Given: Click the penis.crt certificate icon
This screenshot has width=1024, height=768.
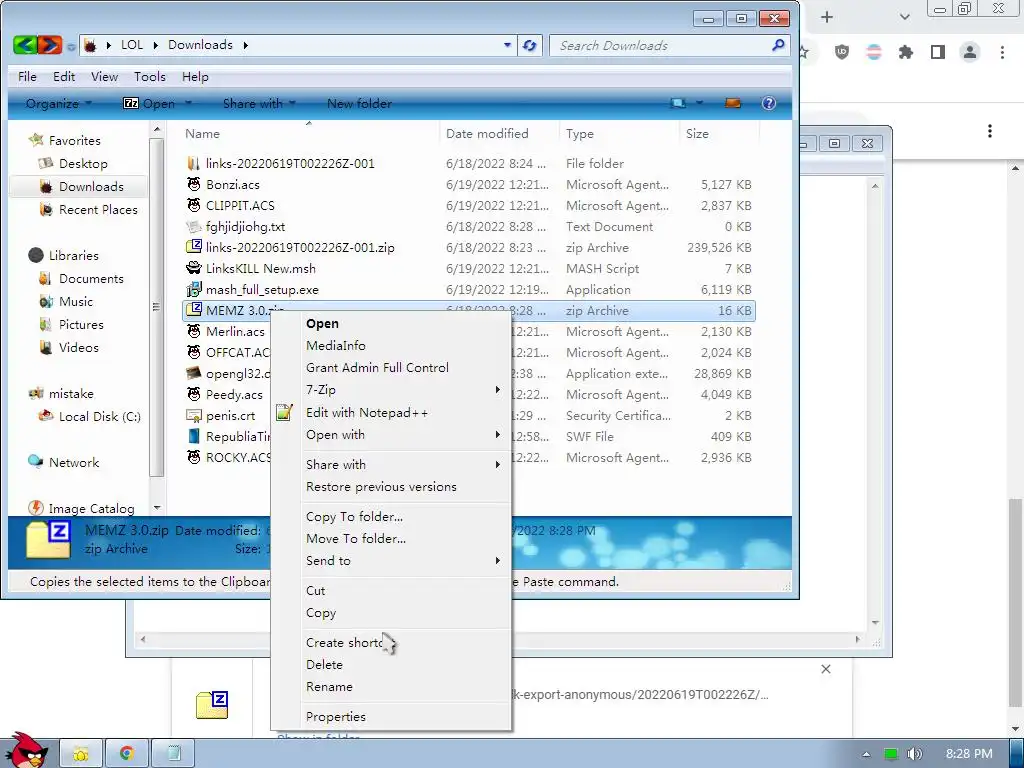Looking at the screenshot, I should coord(194,415).
